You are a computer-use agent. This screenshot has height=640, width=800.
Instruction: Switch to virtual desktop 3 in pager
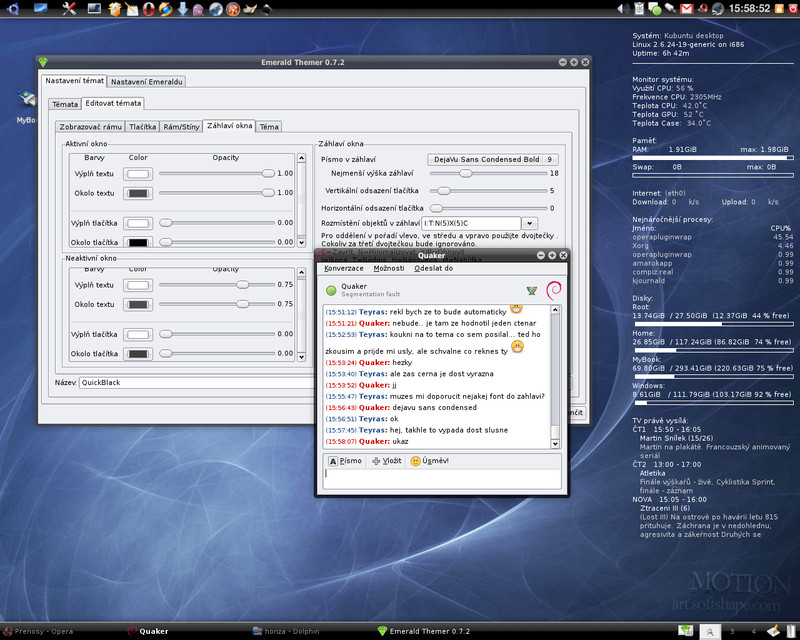[x=732, y=631]
